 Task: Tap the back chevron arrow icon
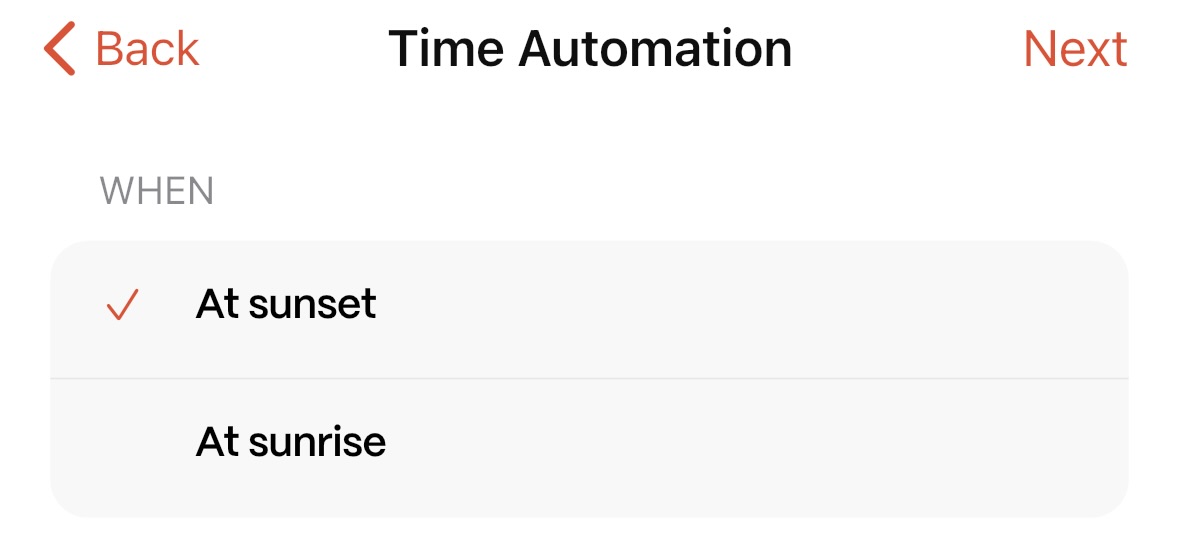point(60,49)
